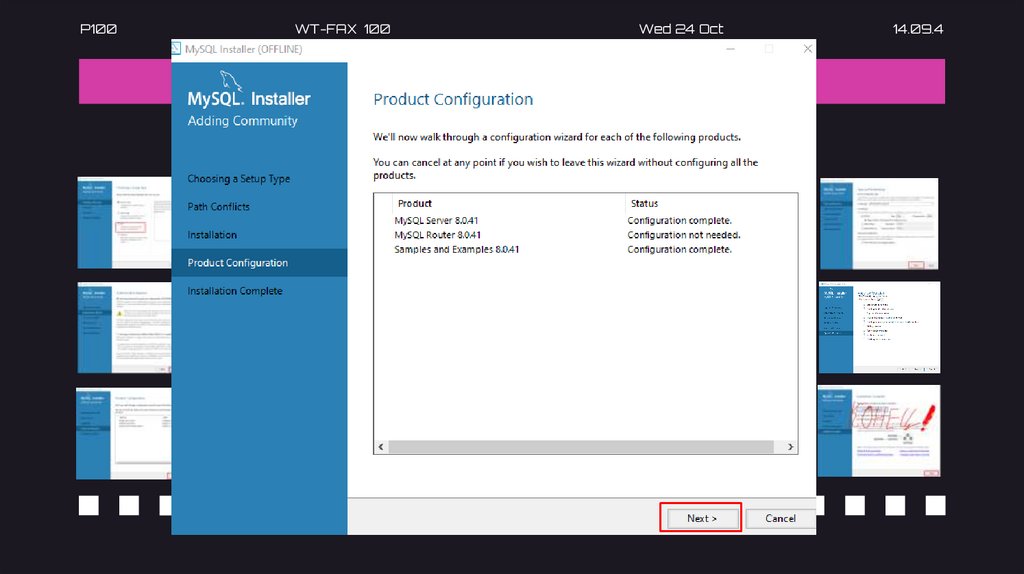Image resolution: width=1024 pixels, height=574 pixels.
Task: Minimize the MySQL Installer window
Action: [731, 49]
